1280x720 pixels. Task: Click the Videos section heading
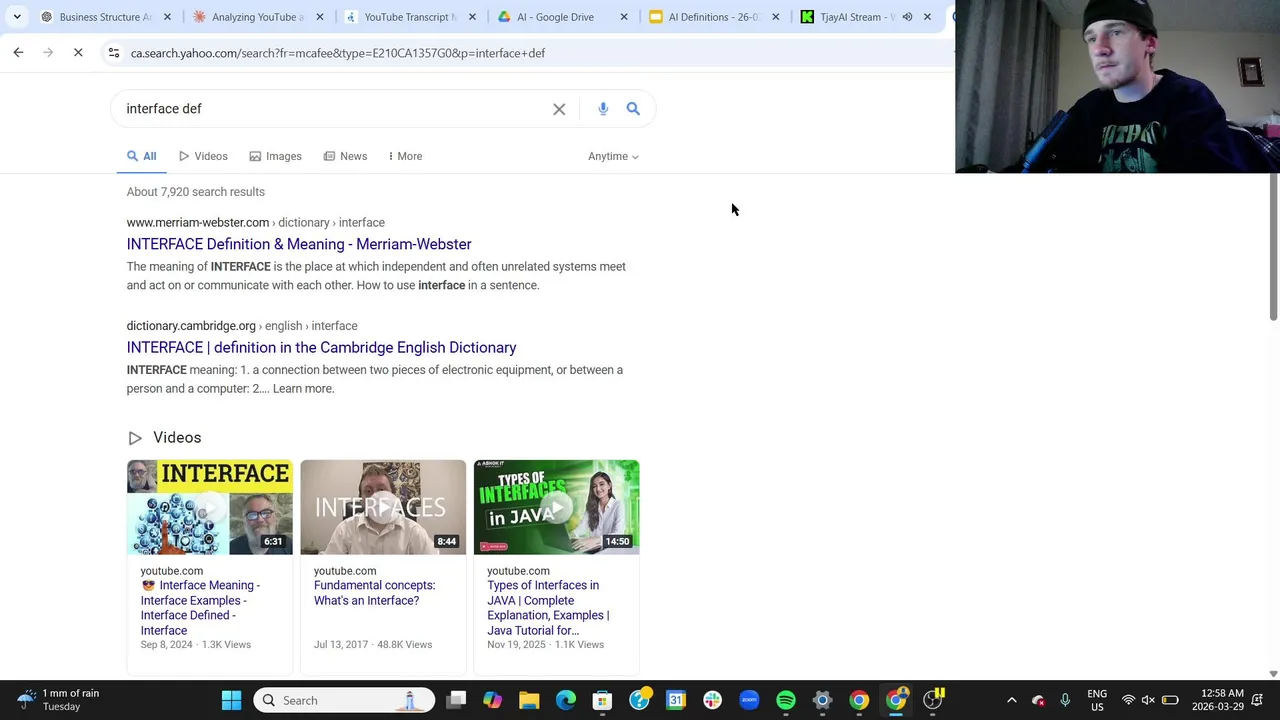pyautogui.click(x=177, y=437)
